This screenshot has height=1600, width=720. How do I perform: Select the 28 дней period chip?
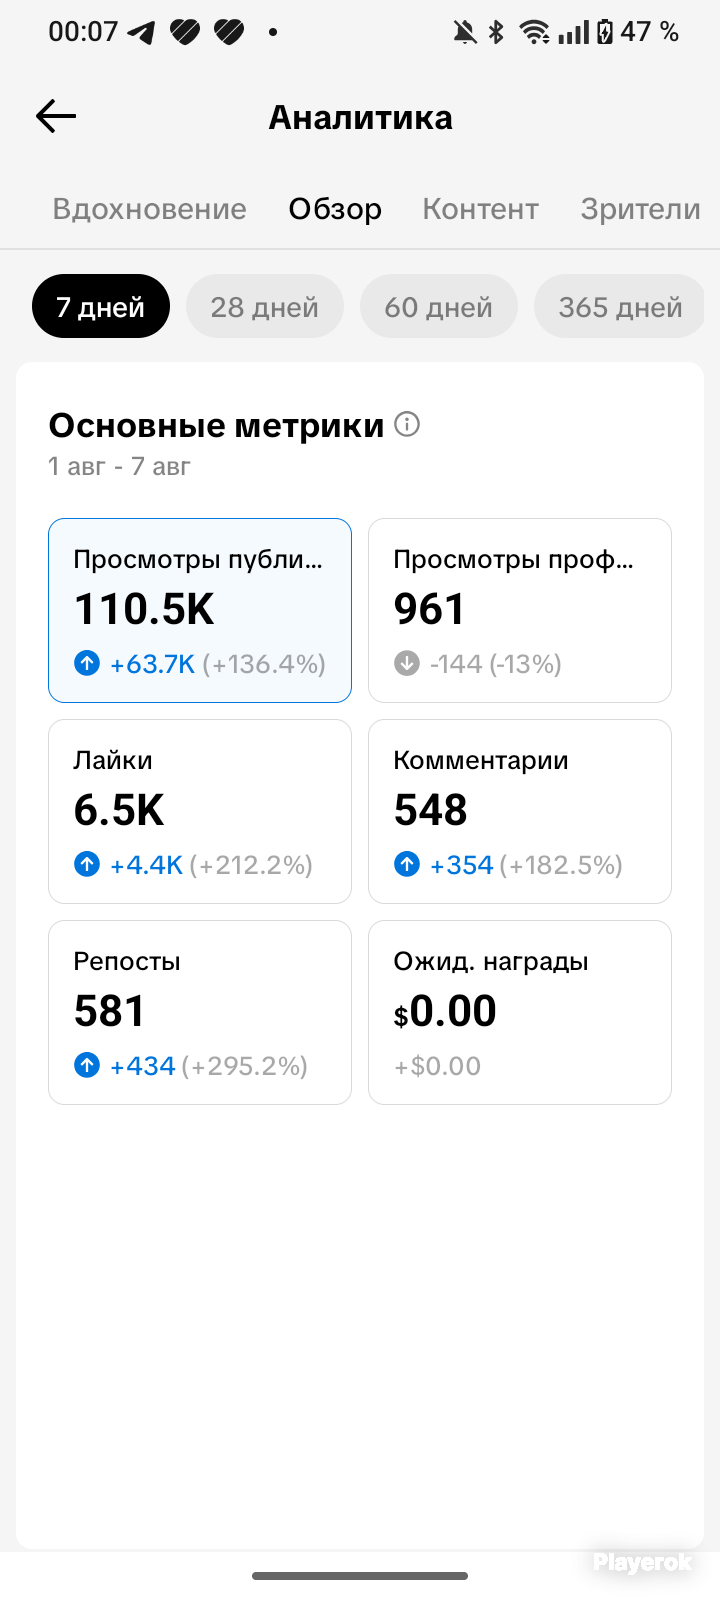[x=265, y=306]
